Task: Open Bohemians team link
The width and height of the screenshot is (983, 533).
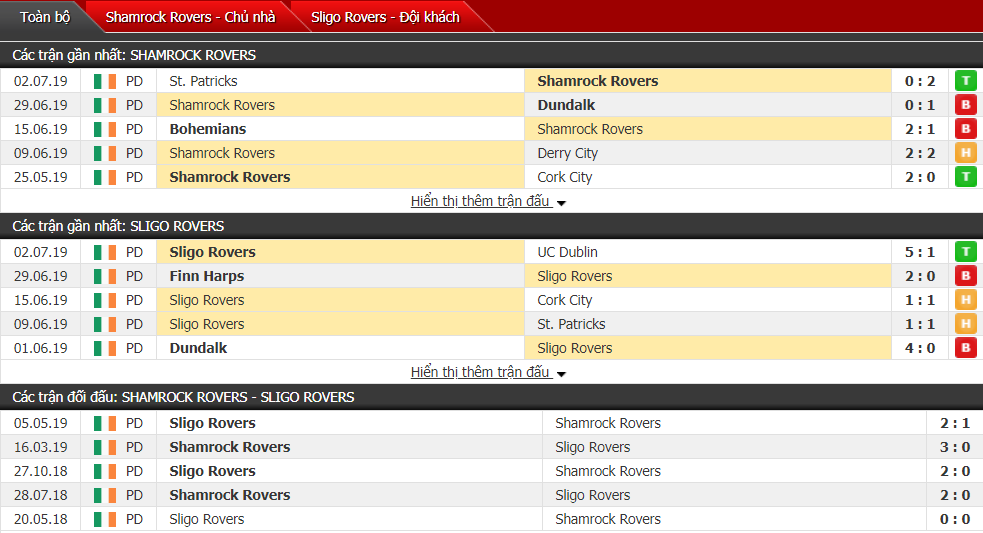Action: tap(208, 129)
